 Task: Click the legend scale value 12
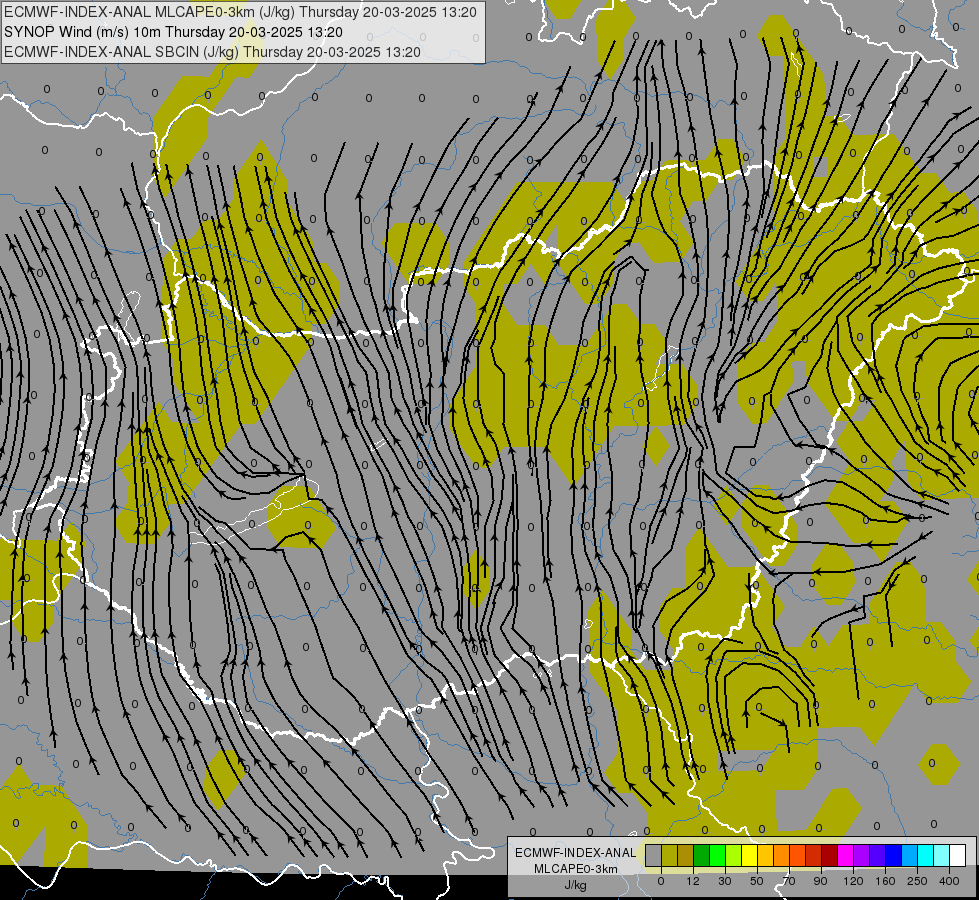click(x=693, y=881)
